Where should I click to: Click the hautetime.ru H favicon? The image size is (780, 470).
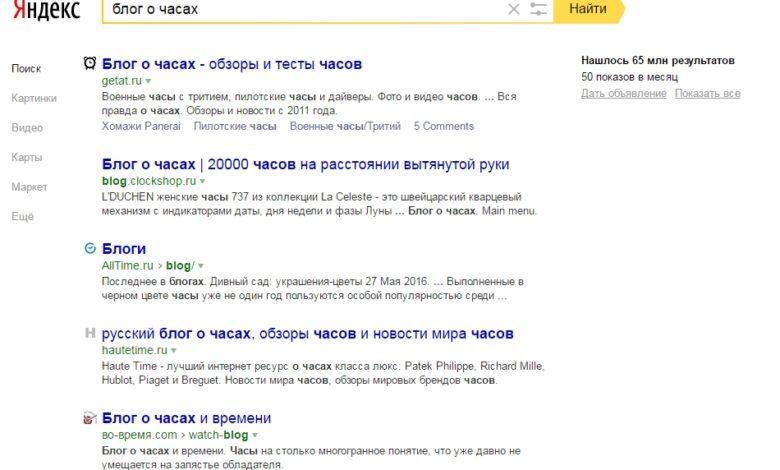click(x=90, y=333)
